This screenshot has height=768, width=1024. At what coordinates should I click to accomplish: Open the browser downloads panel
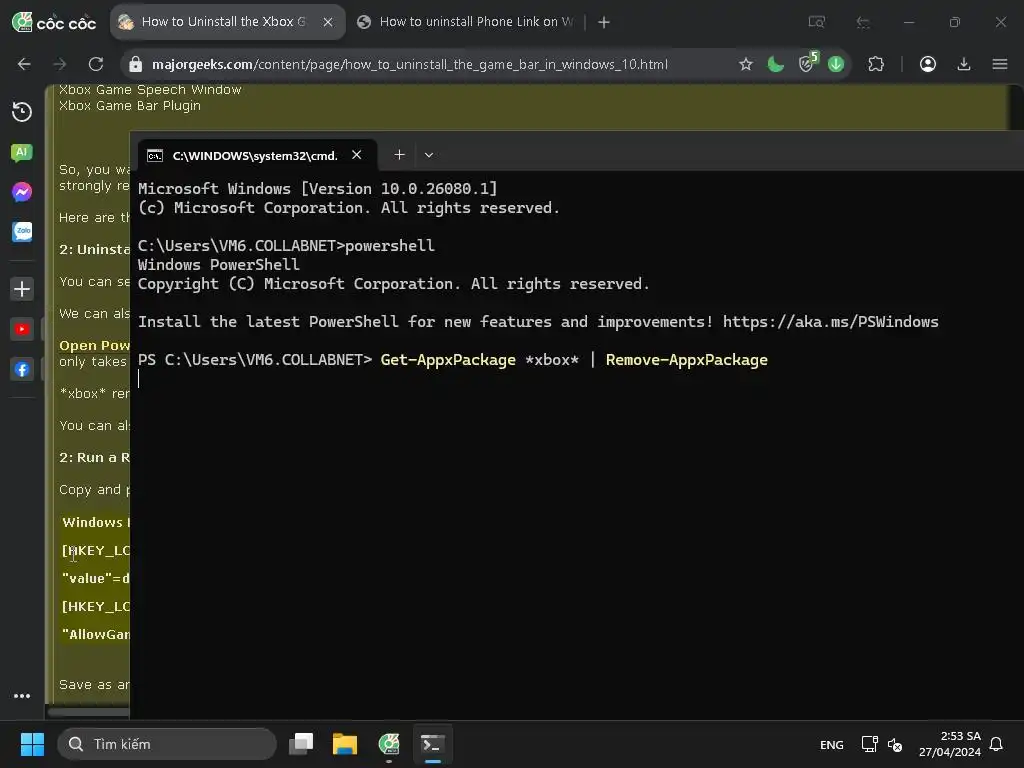tap(964, 64)
